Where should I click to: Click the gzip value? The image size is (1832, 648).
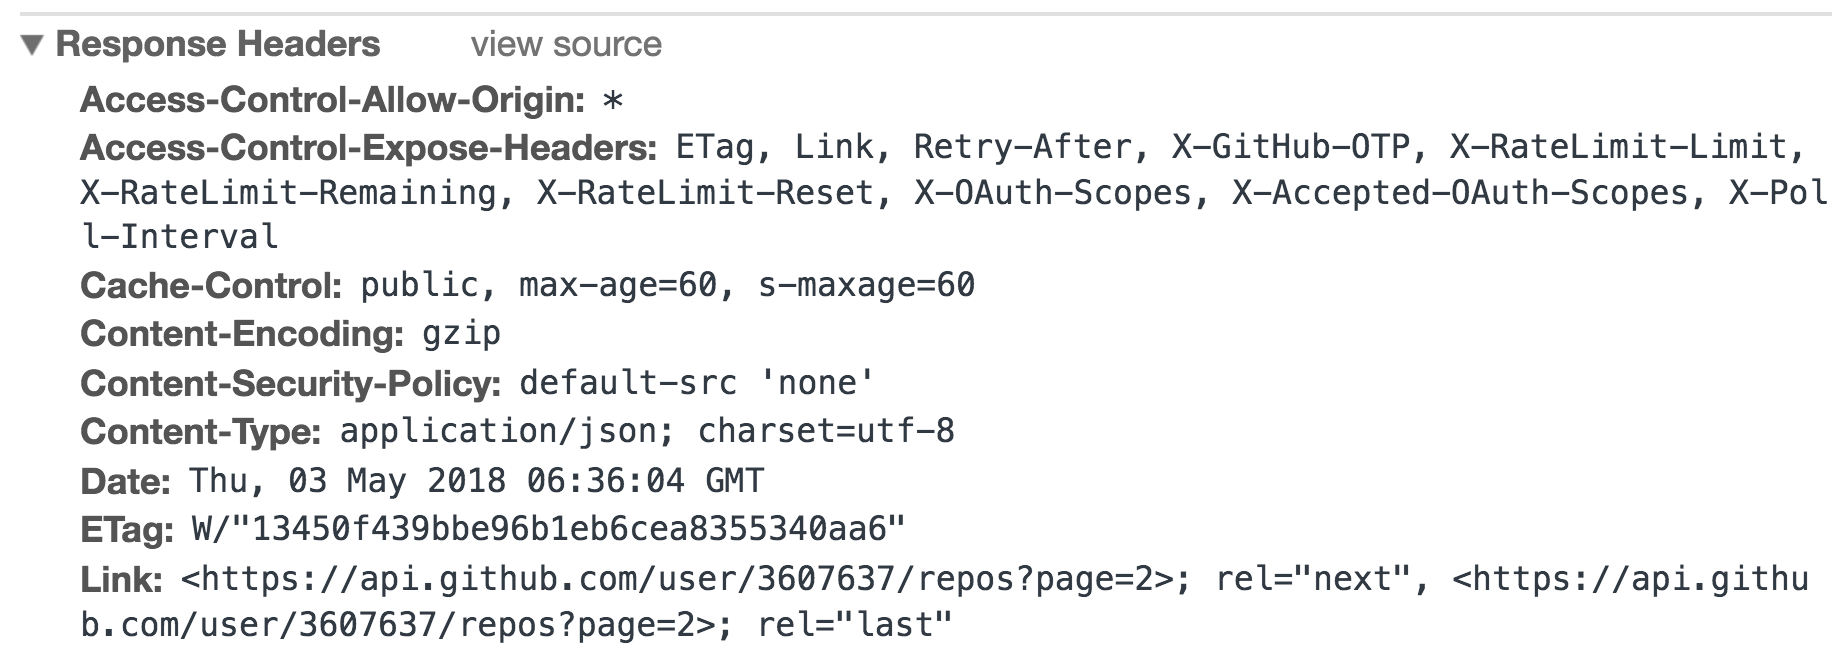461,334
